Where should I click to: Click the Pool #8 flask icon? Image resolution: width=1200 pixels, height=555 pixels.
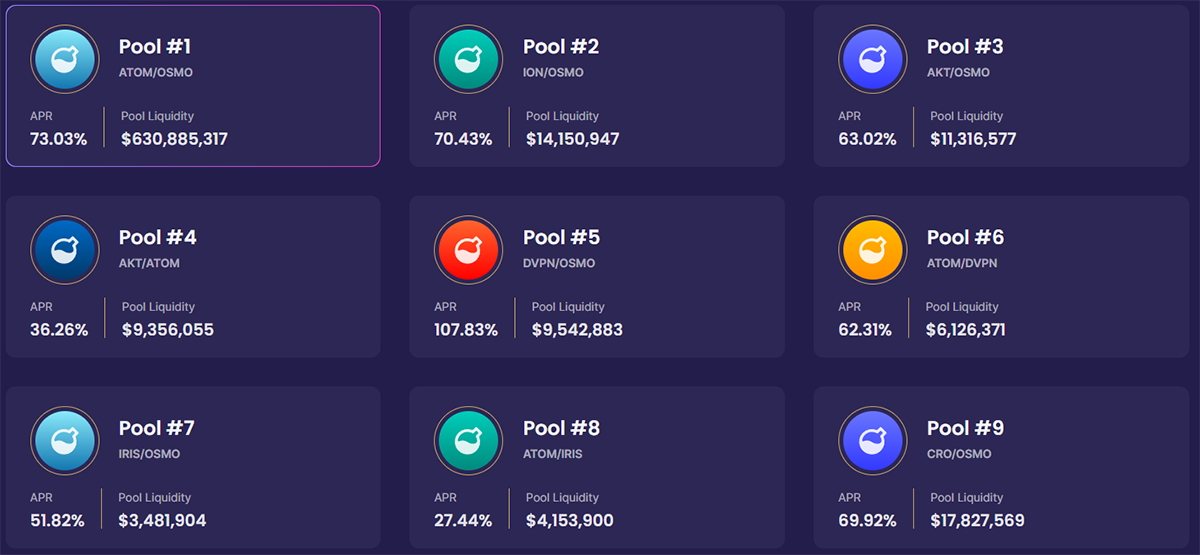(468, 441)
